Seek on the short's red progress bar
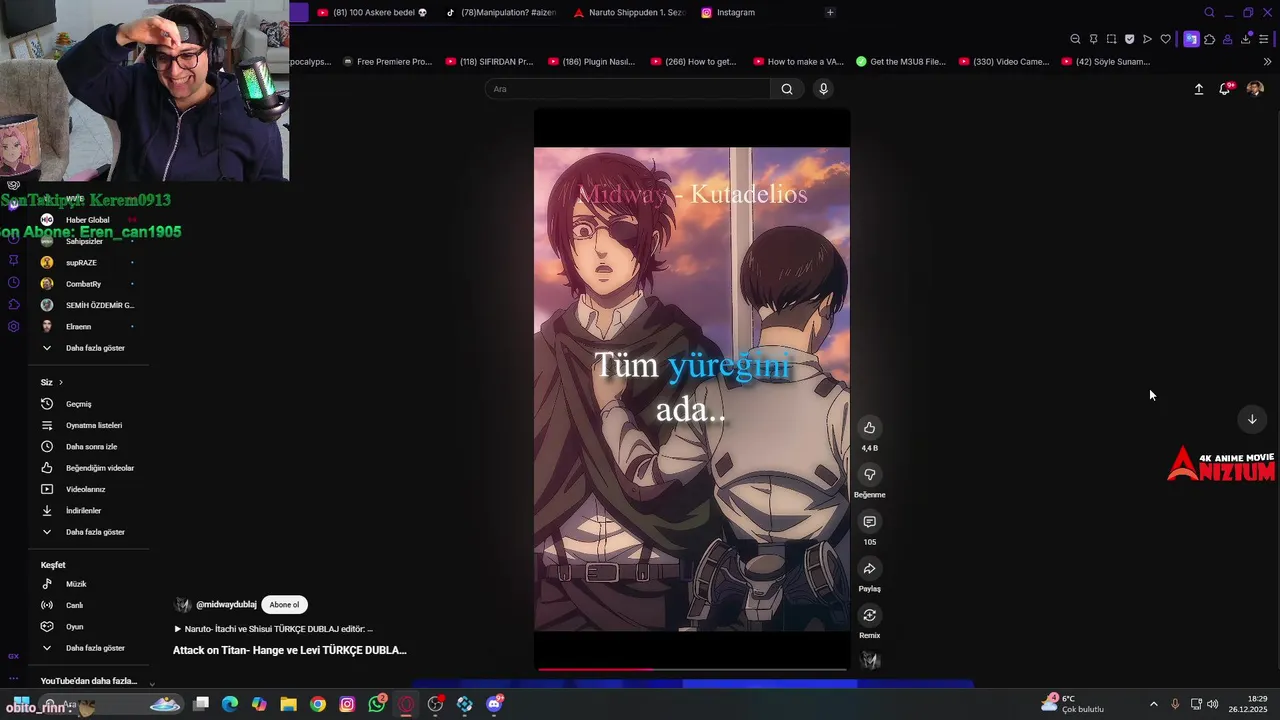 [x=692, y=669]
